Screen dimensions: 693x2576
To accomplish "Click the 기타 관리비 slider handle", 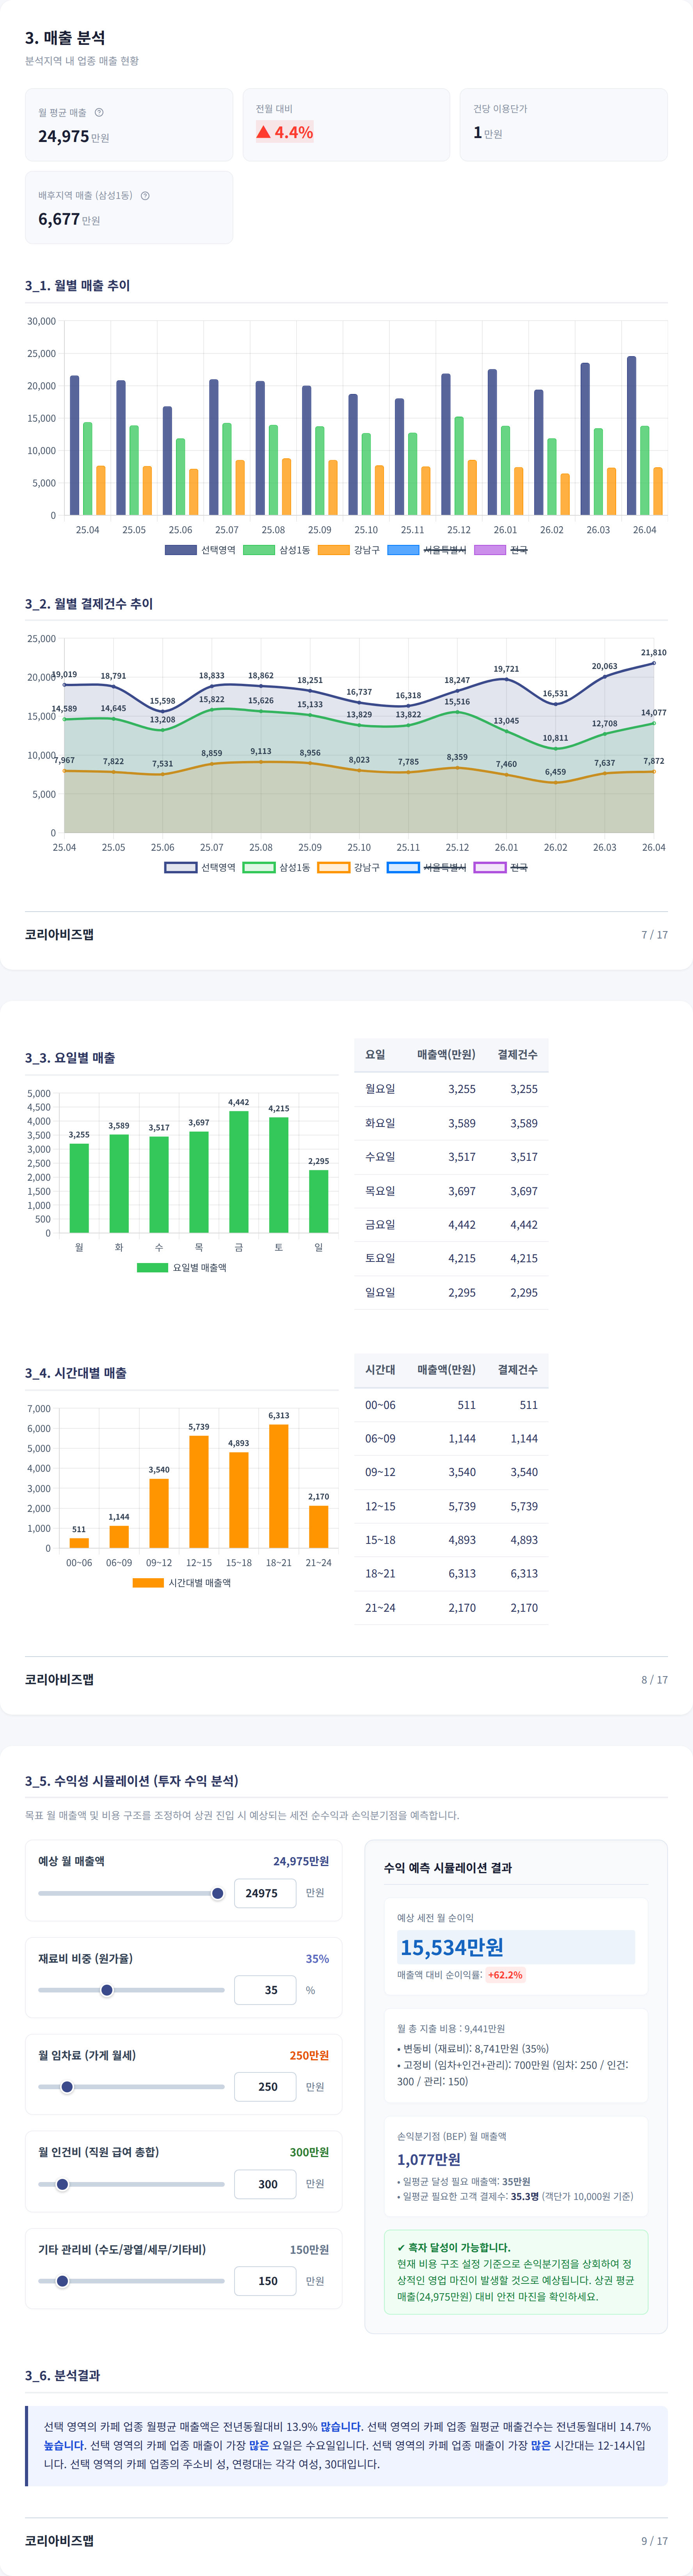I will [x=62, y=2281].
